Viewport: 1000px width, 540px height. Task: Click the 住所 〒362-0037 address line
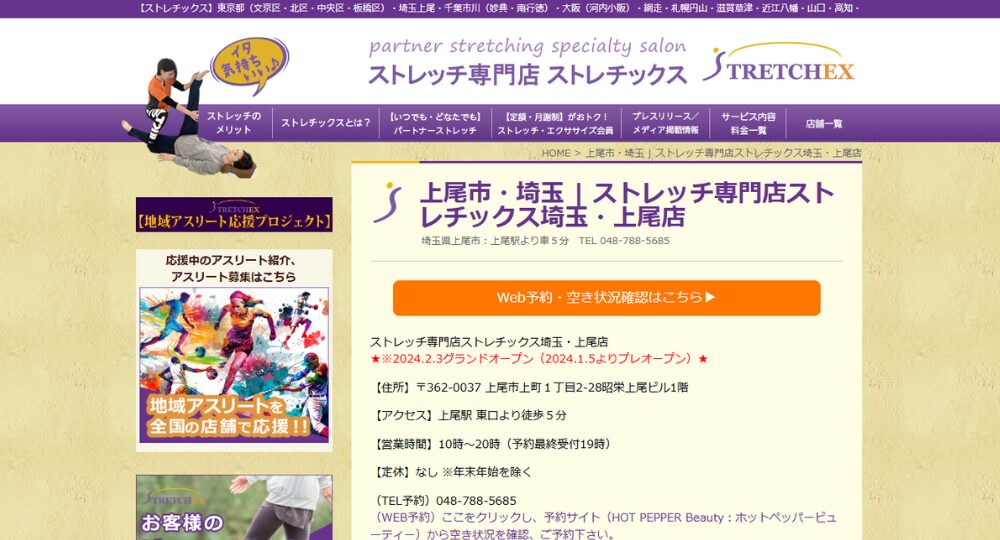tap(529, 388)
